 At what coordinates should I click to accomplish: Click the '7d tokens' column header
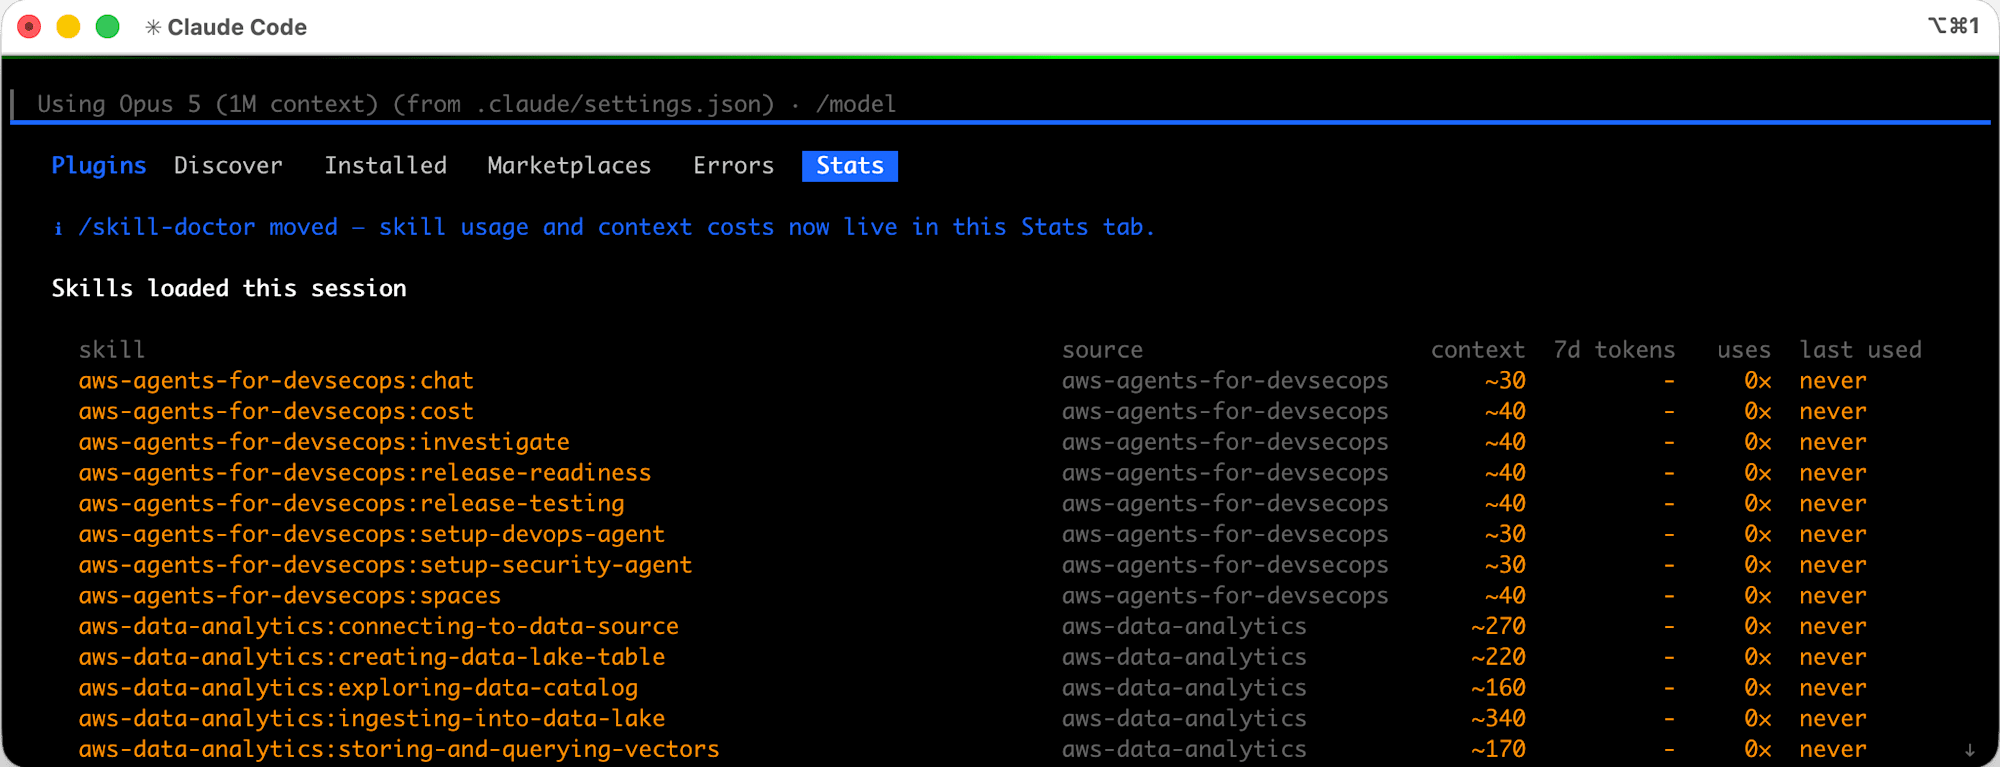click(1614, 350)
